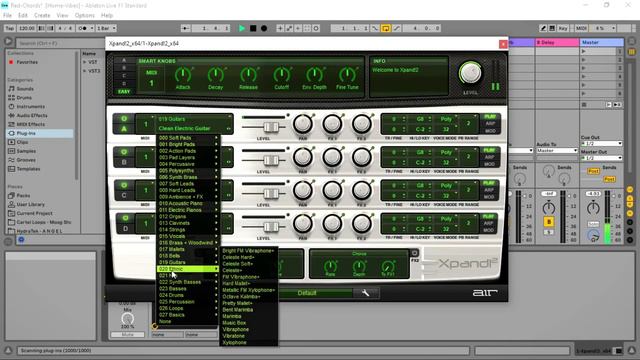Toggle power button for part C
The width and height of the screenshot is (640, 360).
(124, 185)
